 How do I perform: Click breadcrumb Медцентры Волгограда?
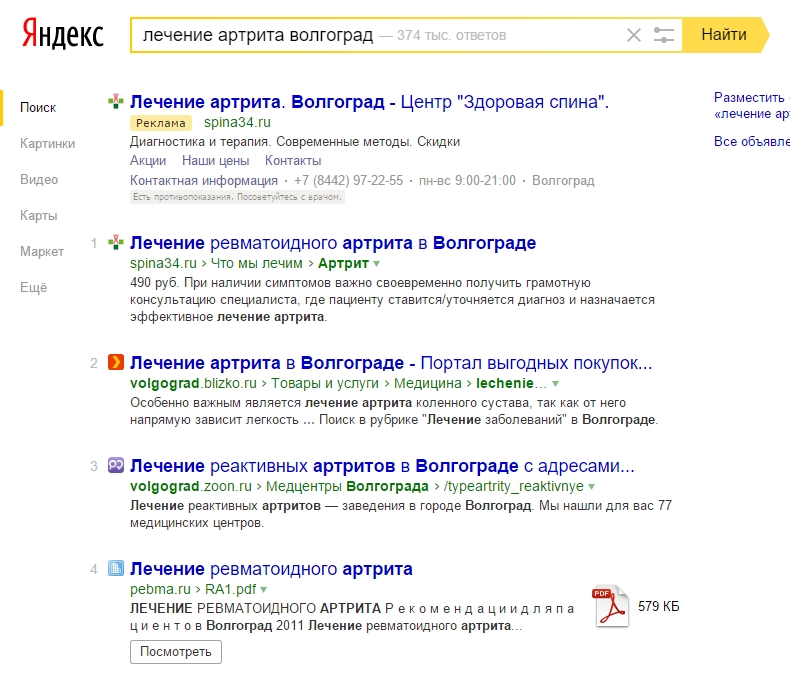[347, 486]
